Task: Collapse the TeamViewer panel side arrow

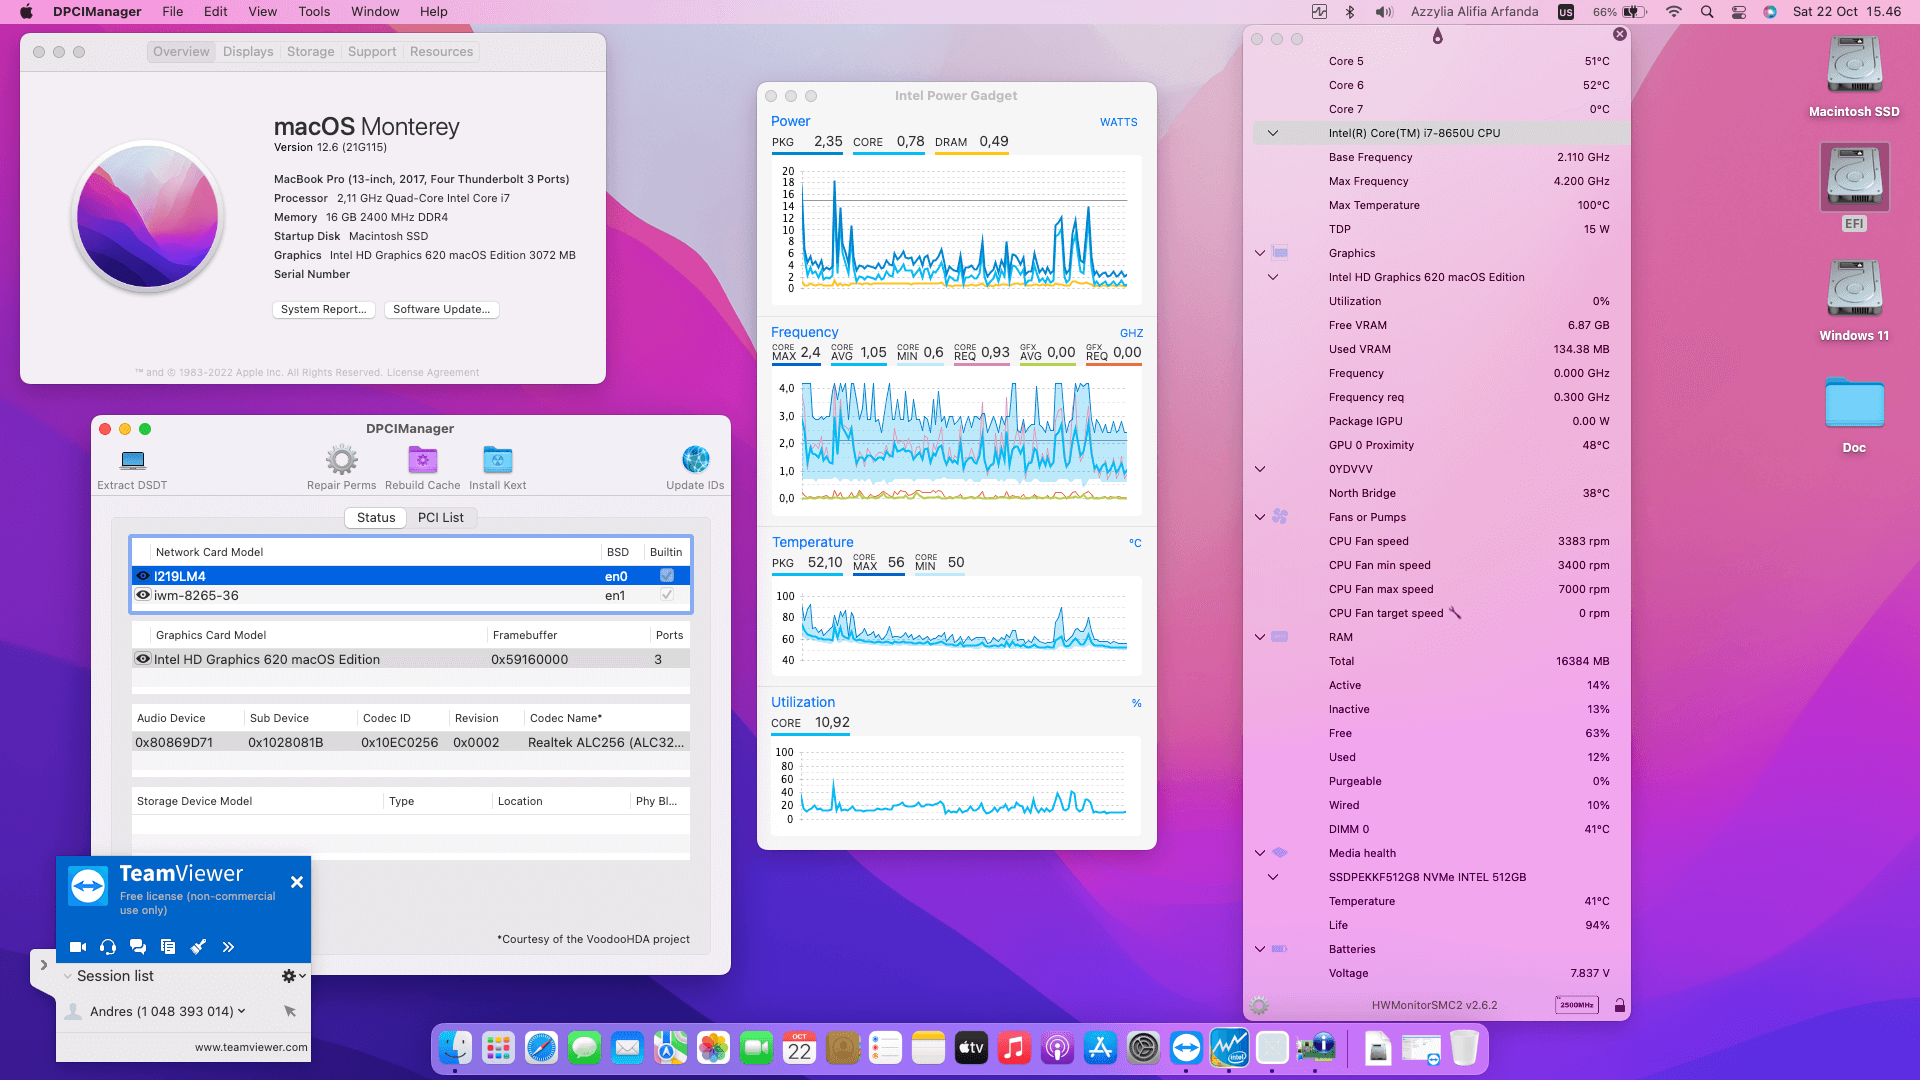Action: [x=44, y=965]
